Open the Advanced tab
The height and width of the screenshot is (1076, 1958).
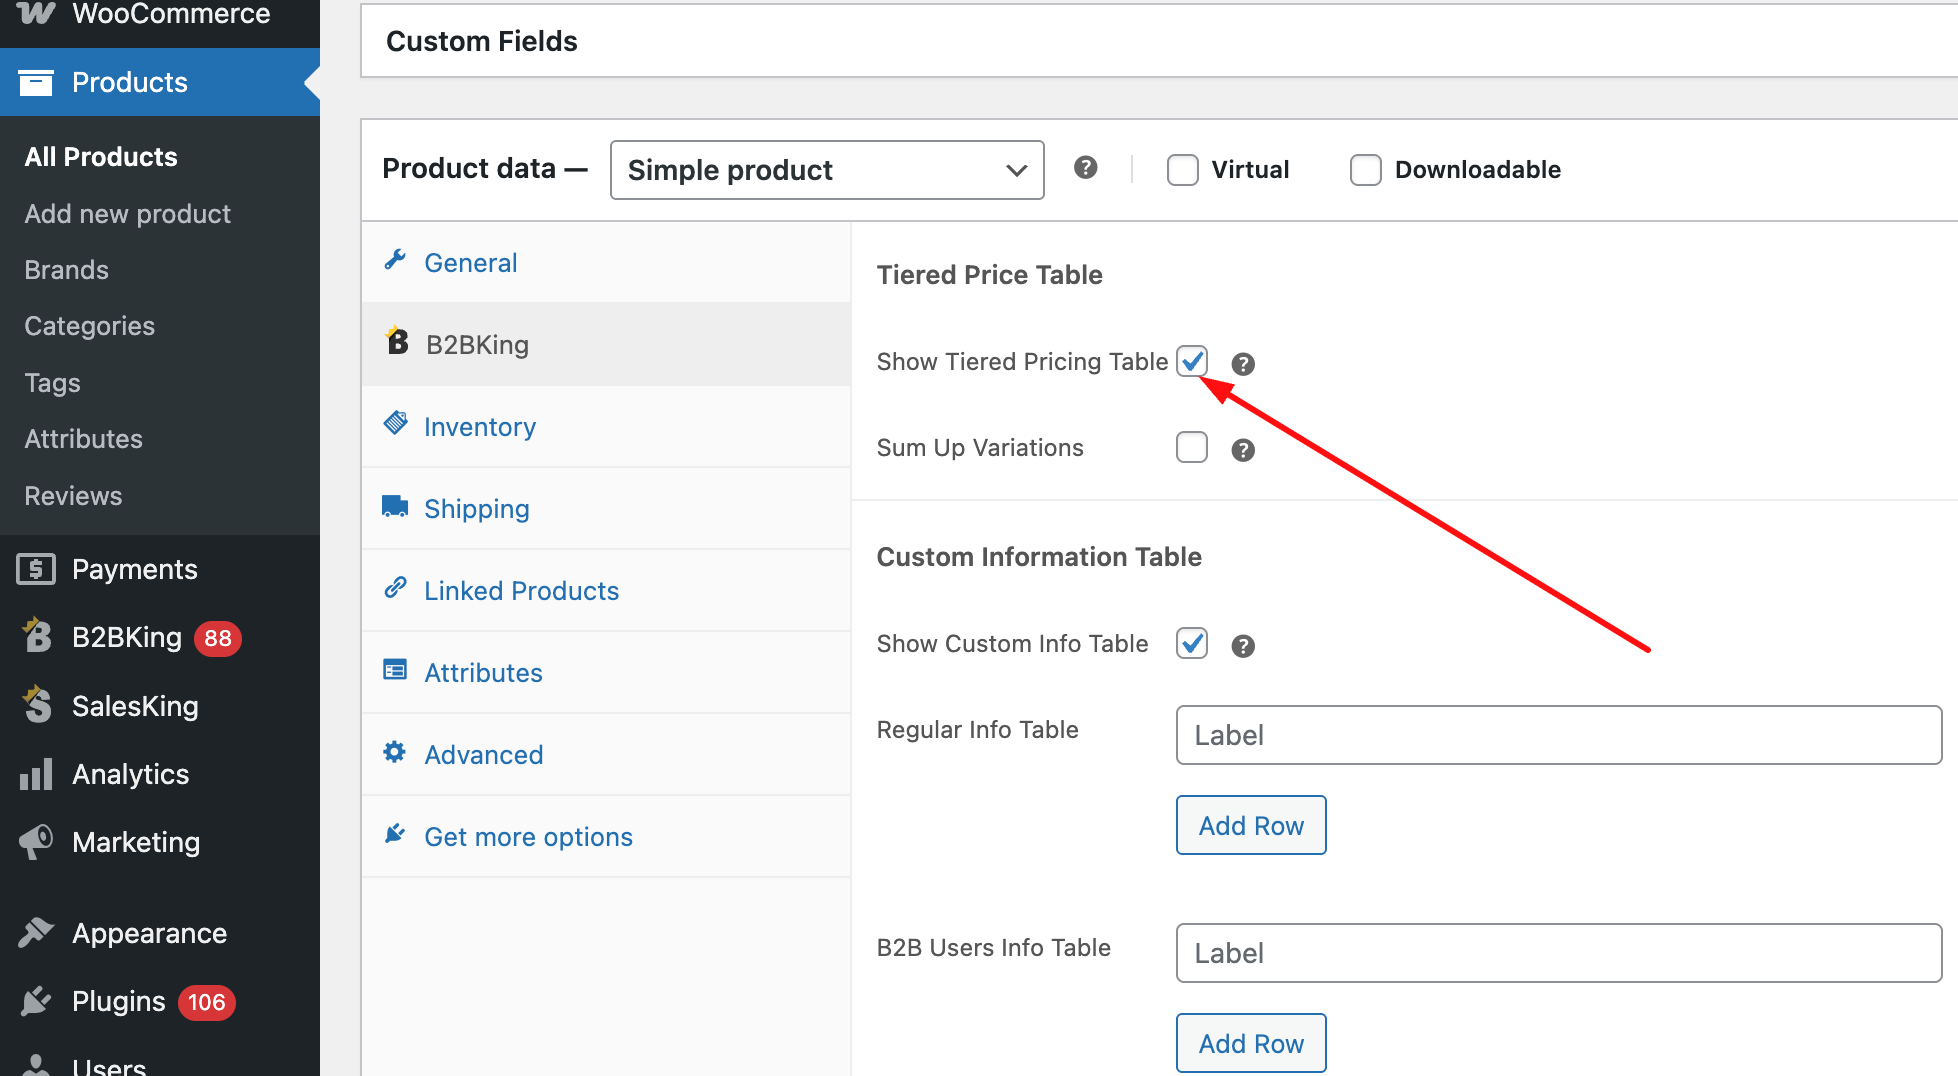click(x=606, y=754)
